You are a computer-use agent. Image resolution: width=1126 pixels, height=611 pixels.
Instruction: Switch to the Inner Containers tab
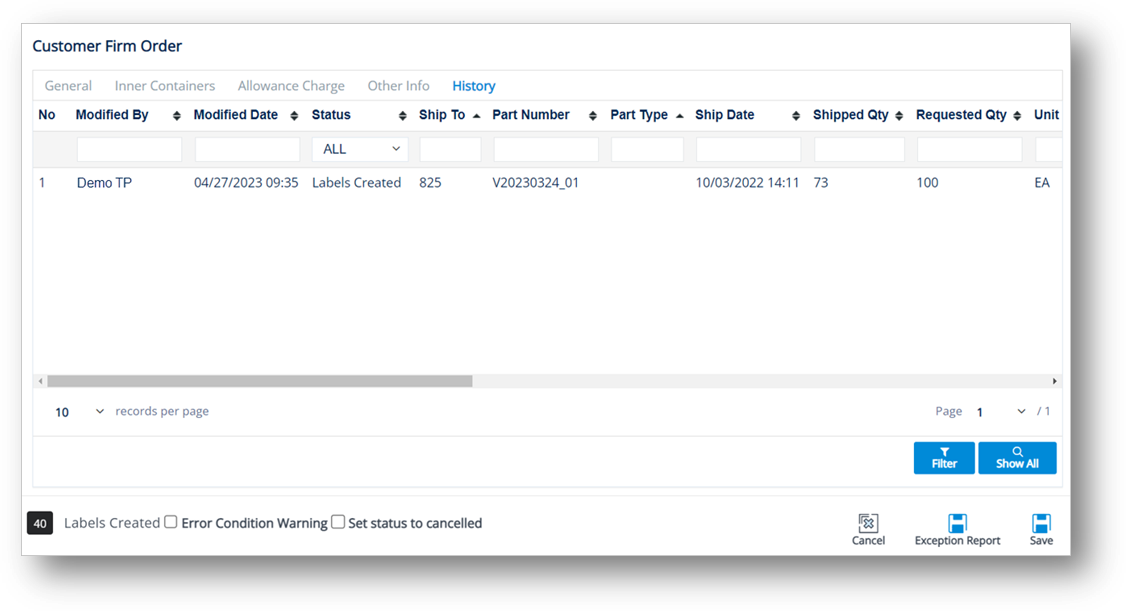coord(164,85)
